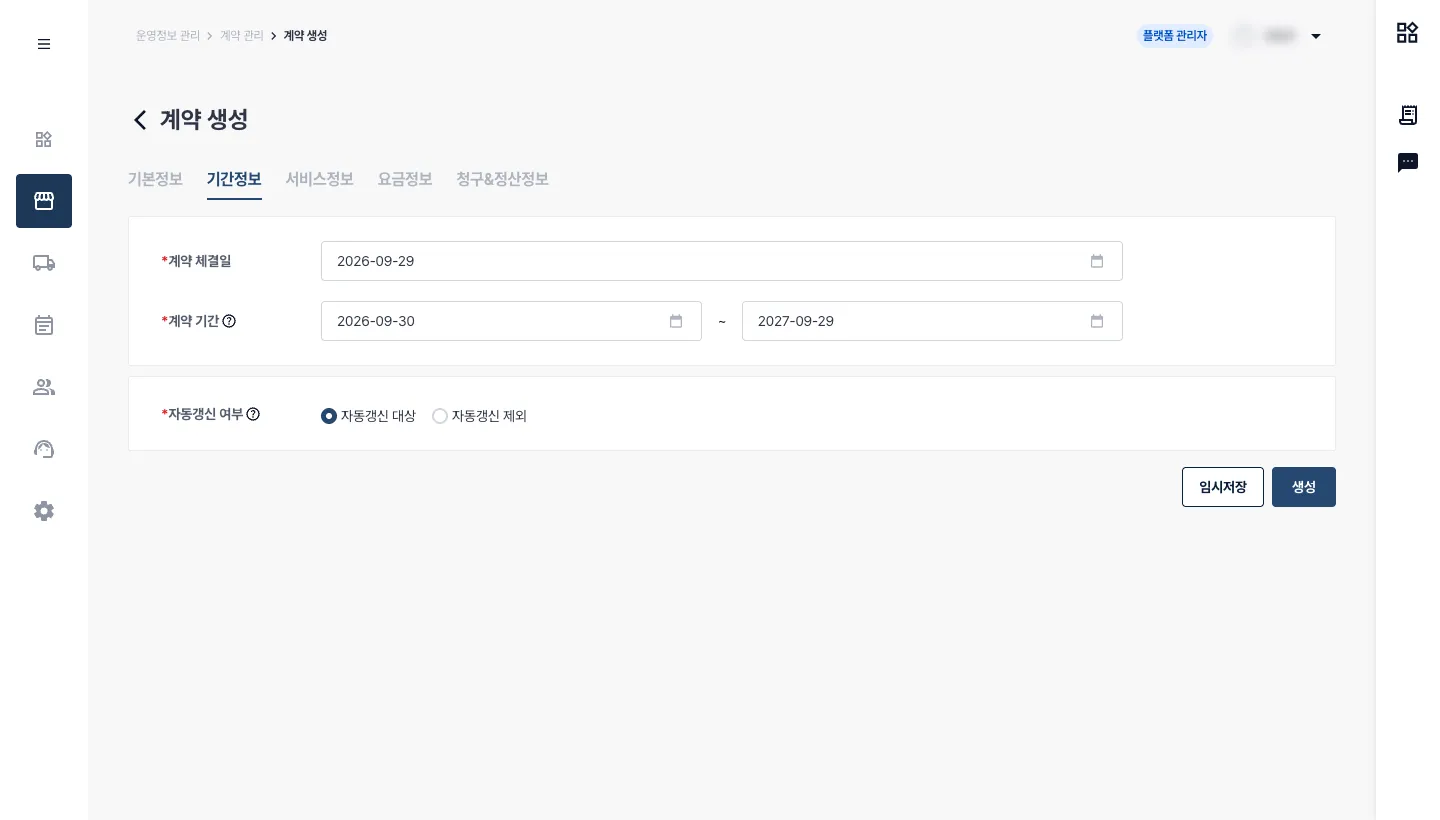
Task: Click the widgets icon in right panel
Action: click(x=1408, y=33)
